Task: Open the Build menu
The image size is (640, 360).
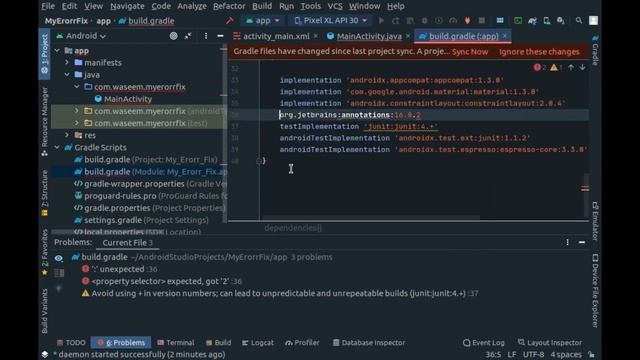Action: pos(262,6)
